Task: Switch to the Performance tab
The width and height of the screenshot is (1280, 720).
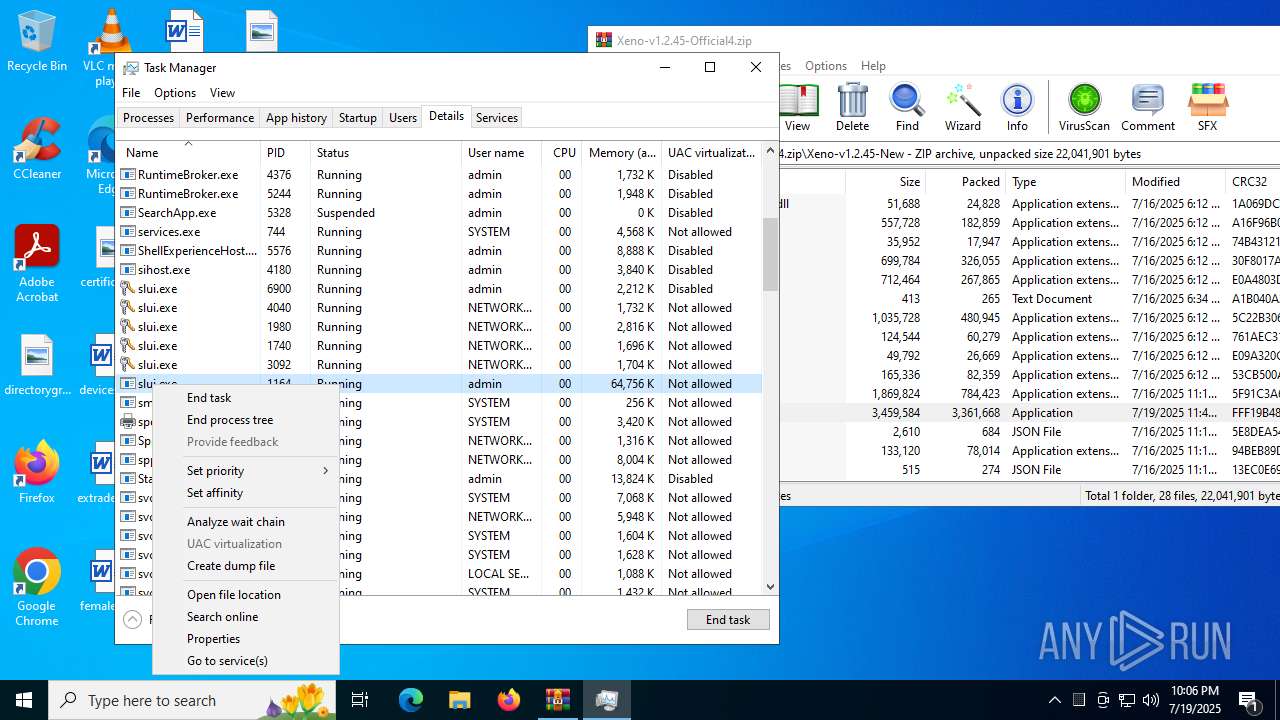Action: tap(220, 118)
